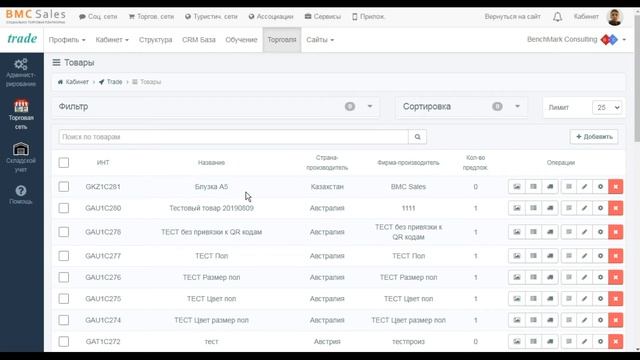Open Сервисы link in top bar
Image resolution: width=640 pixels, height=360 pixels.
point(322,17)
